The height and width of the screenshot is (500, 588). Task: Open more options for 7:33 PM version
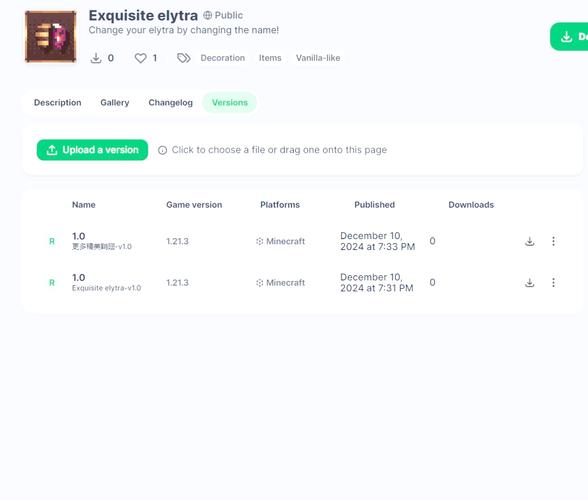(554, 241)
